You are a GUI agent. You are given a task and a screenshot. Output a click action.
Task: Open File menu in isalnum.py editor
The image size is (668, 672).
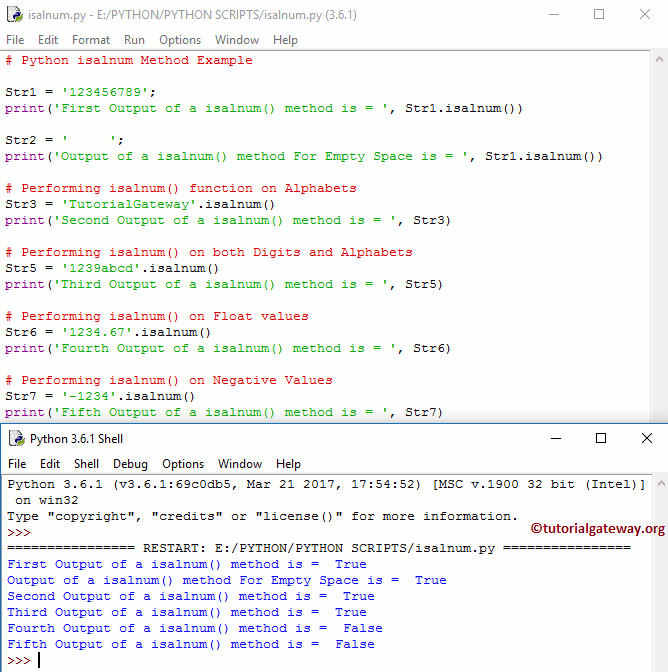(x=15, y=40)
